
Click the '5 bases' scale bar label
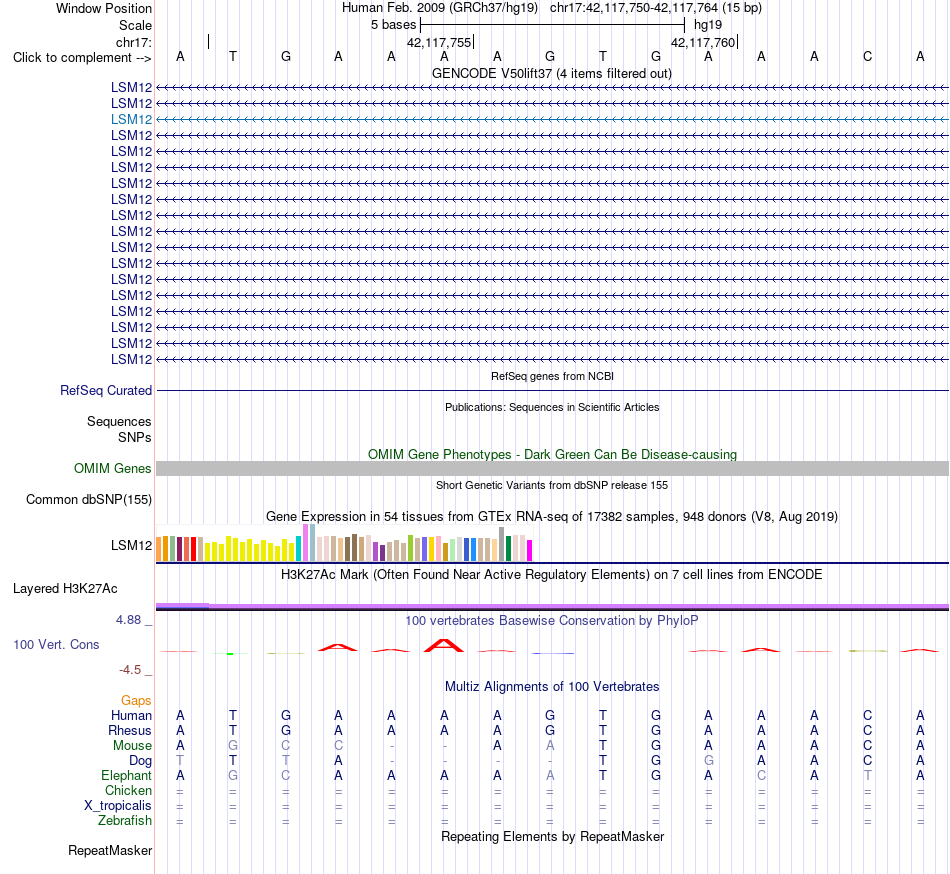[x=394, y=25]
